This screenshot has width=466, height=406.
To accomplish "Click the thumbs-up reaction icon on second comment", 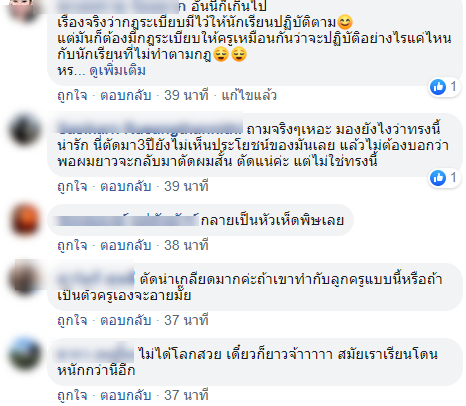I will [x=438, y=178].
